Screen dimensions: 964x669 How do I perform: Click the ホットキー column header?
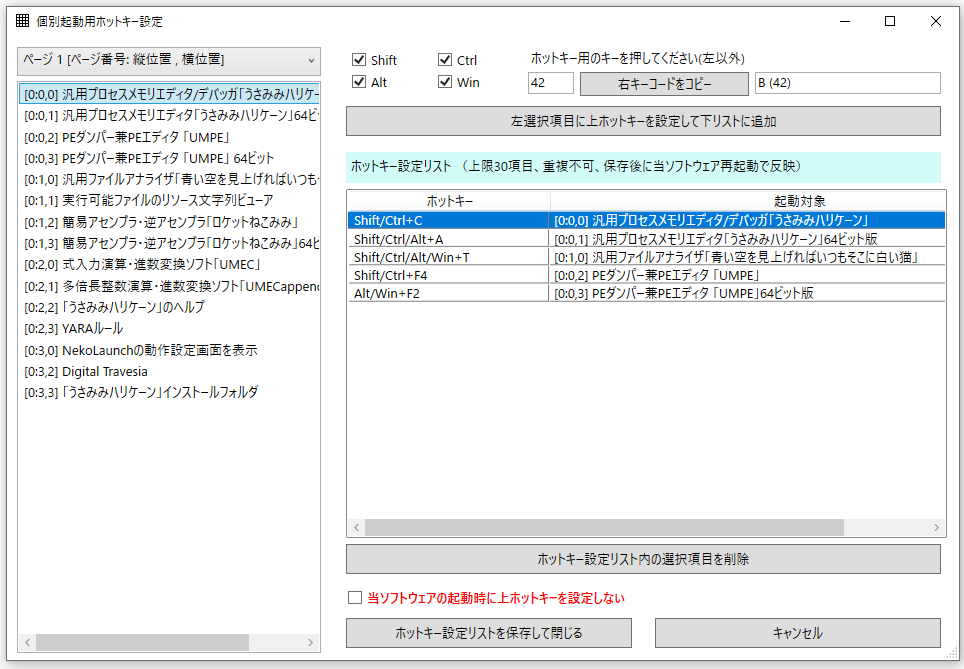tap(449, 201)
